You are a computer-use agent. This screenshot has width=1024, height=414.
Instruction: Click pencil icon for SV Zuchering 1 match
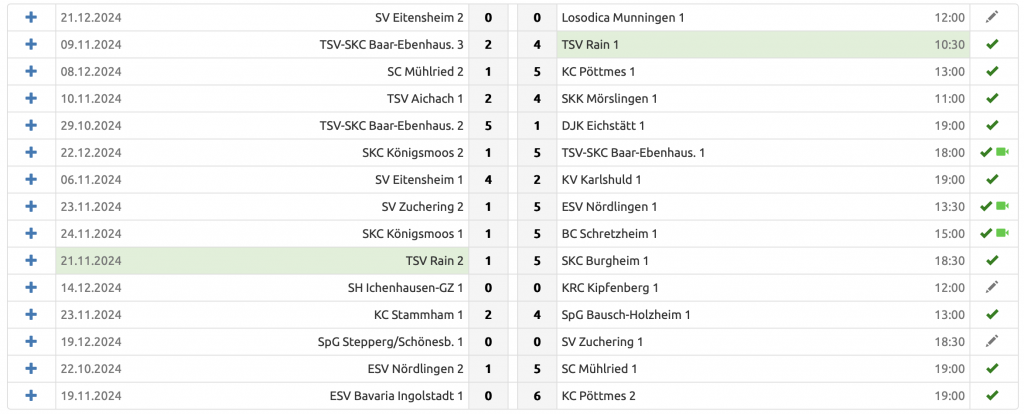pyautogui.click(x=991, y=342)
